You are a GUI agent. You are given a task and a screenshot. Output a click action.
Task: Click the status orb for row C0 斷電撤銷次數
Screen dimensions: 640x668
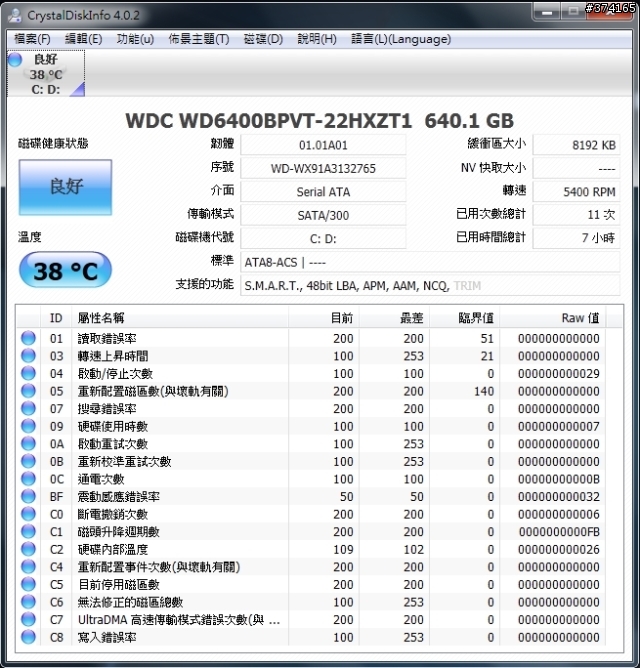[x=28, y=514]
